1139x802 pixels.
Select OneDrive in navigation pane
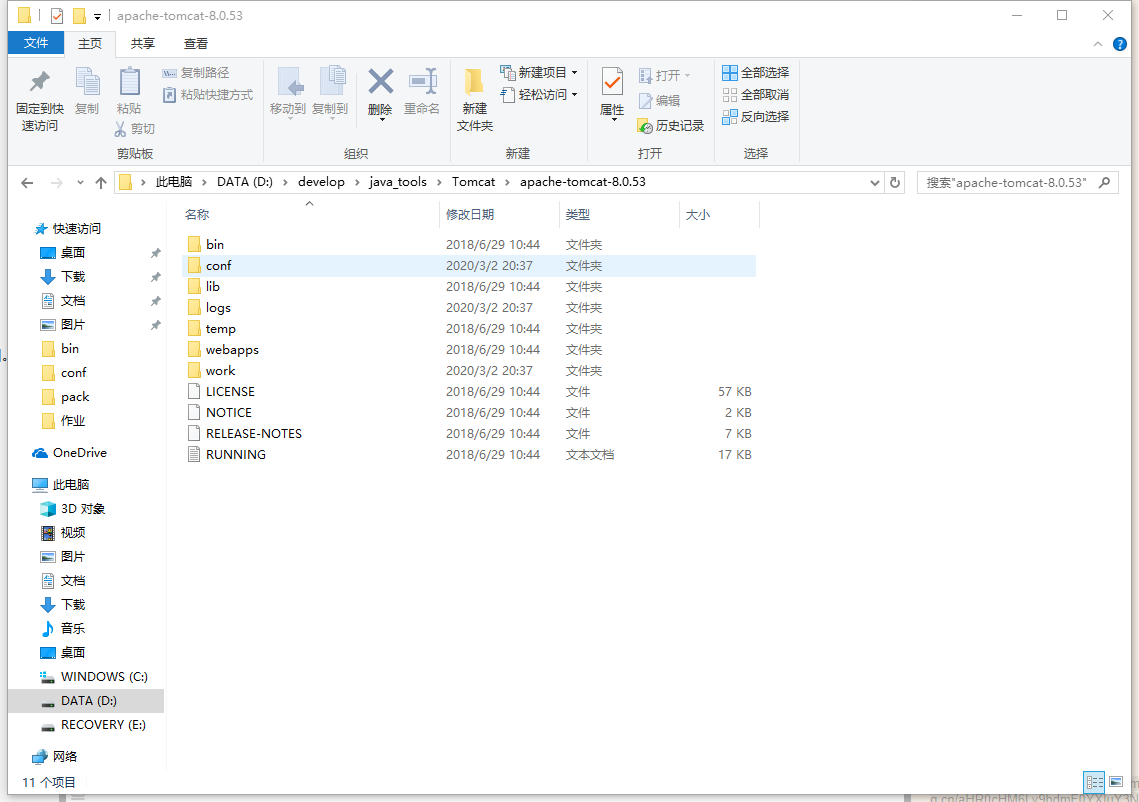click(x=70, y=453)
